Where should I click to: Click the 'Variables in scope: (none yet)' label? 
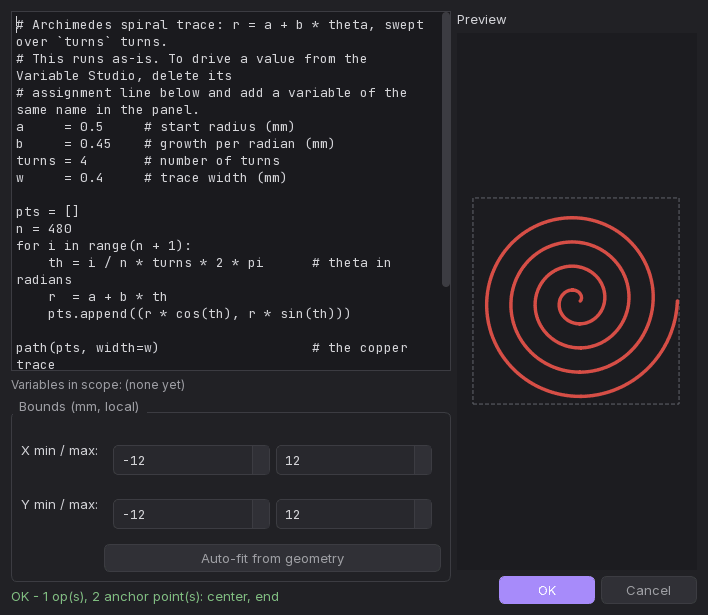click(98, 385)
